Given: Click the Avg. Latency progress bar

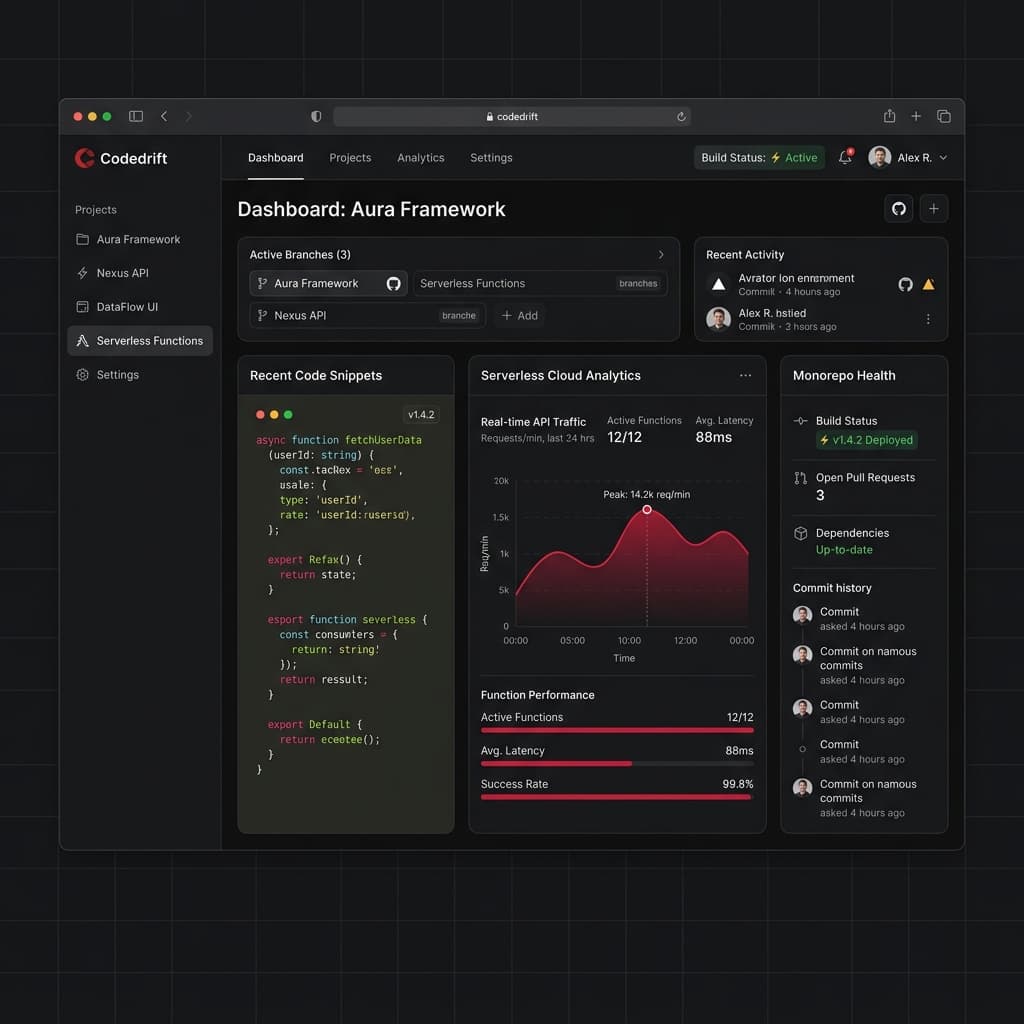Looking at the screenshot, I should pos(617,763).
